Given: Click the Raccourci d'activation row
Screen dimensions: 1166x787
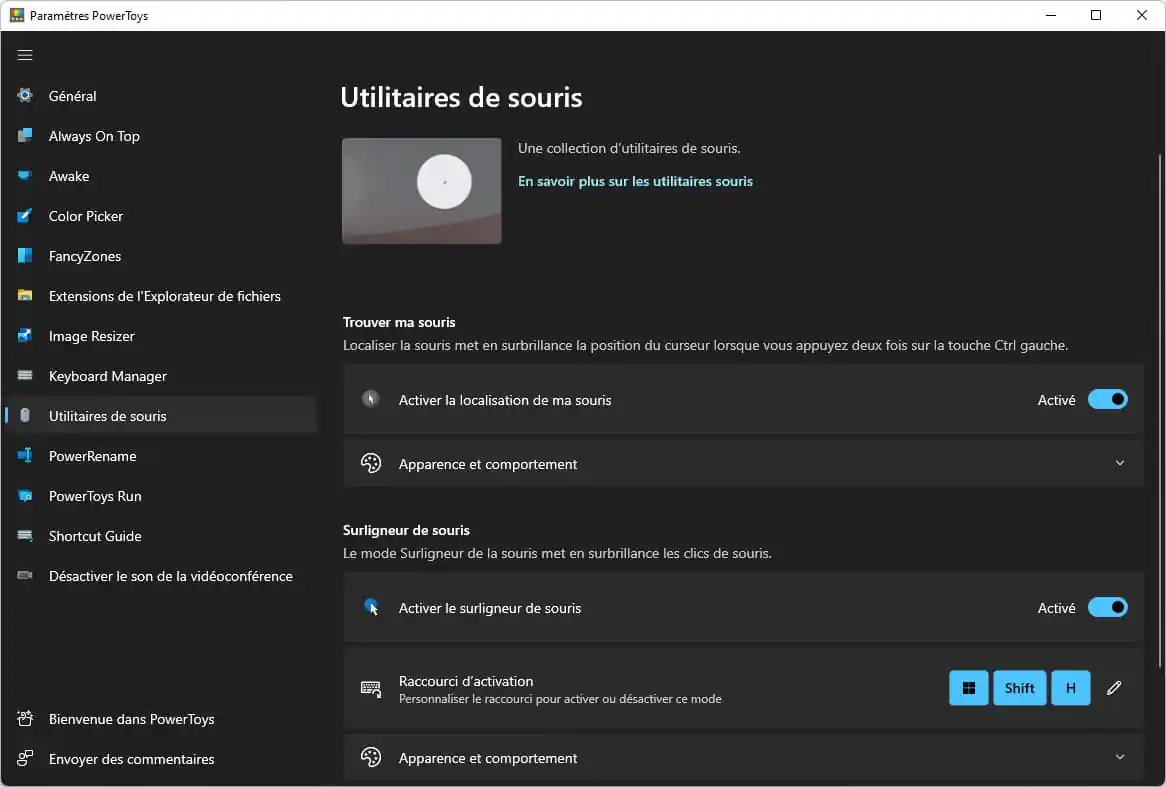Looking at the screenshot, I should coord(743,689).
